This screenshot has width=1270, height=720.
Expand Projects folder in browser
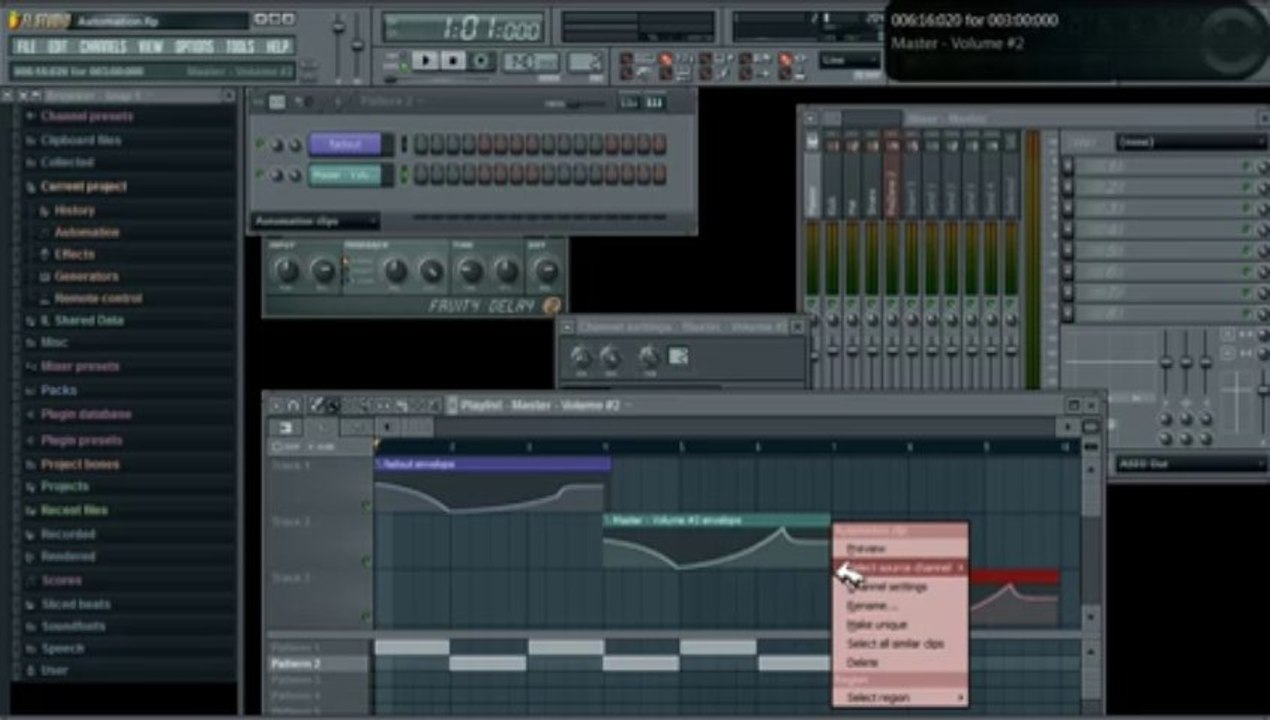point(64,486)
